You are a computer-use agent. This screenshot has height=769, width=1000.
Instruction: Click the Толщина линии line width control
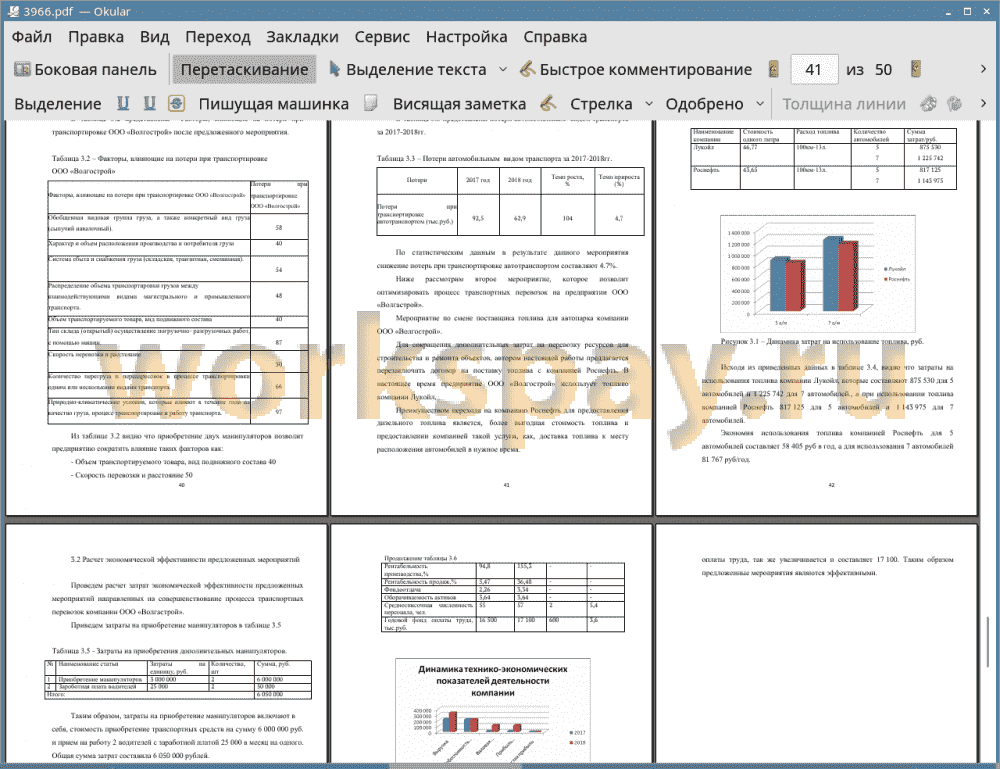pos(844,104)
